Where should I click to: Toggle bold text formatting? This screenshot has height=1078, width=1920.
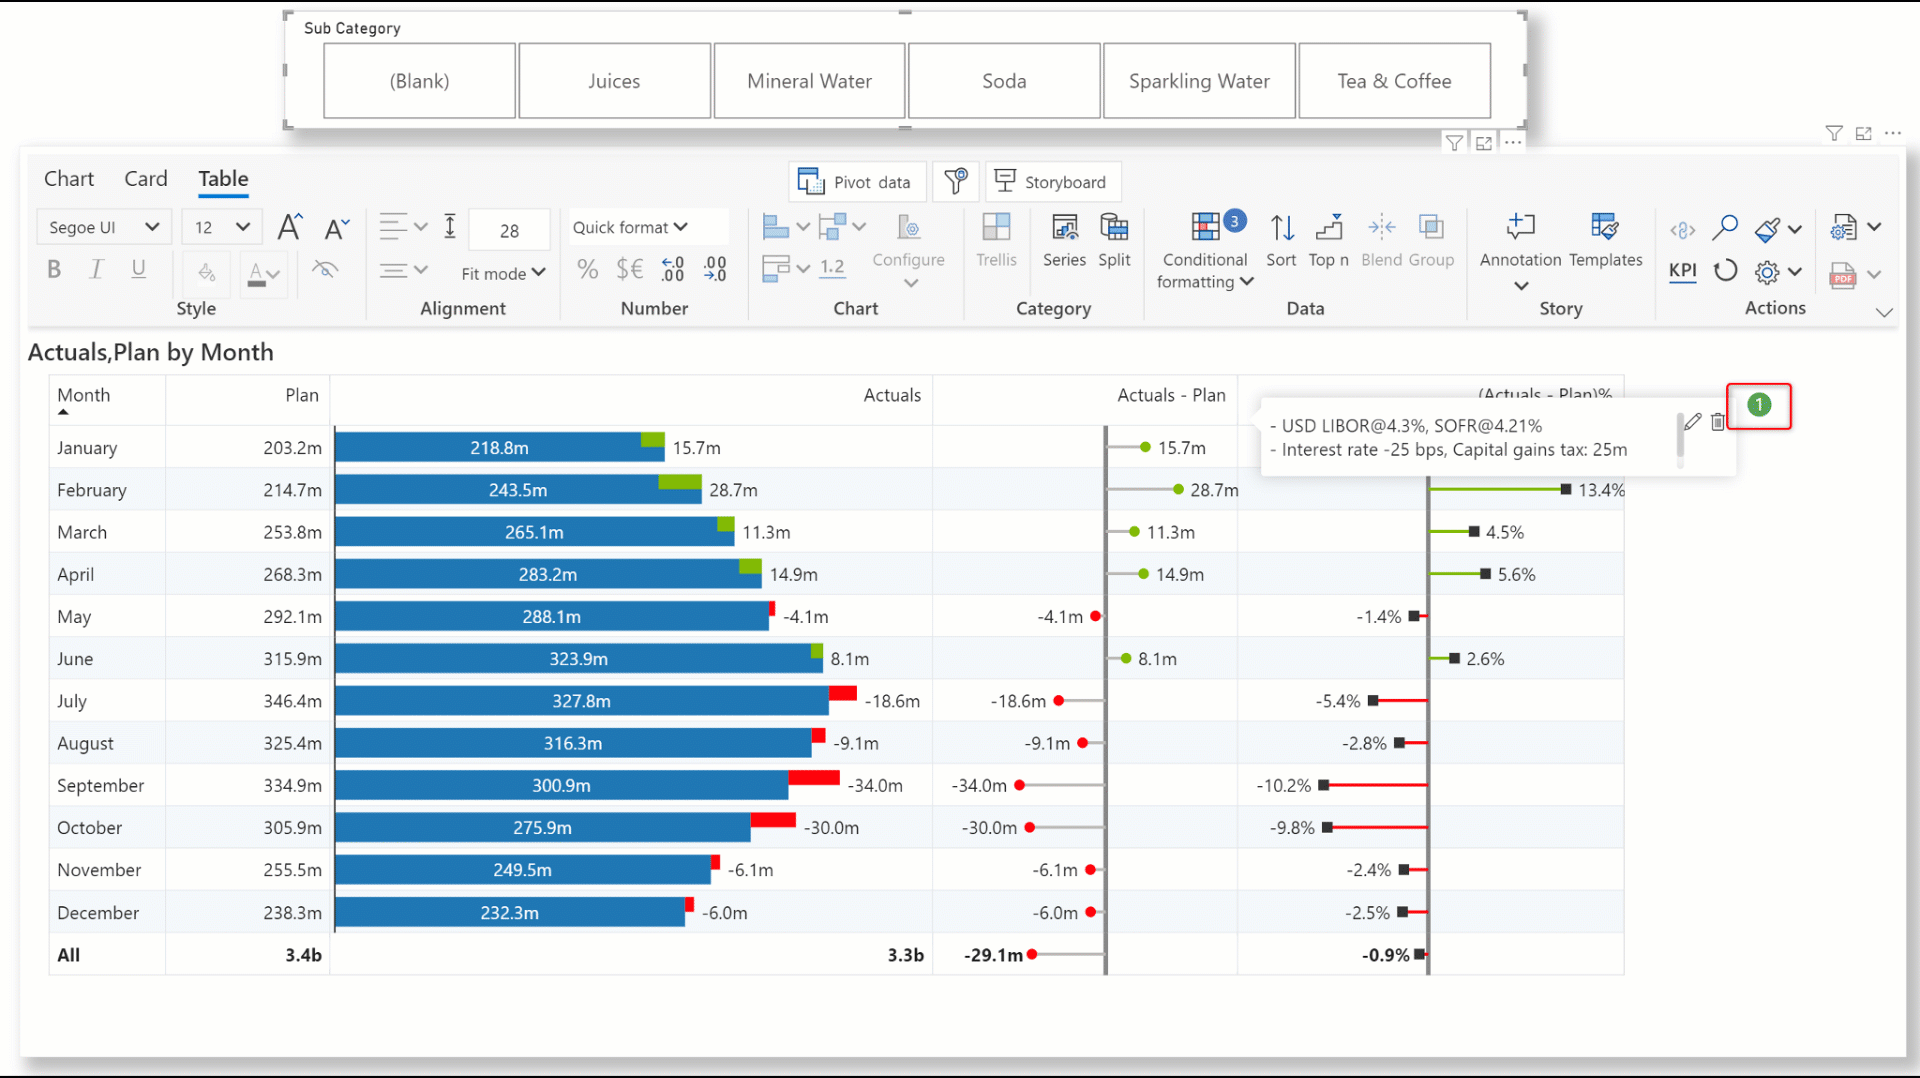54,269
